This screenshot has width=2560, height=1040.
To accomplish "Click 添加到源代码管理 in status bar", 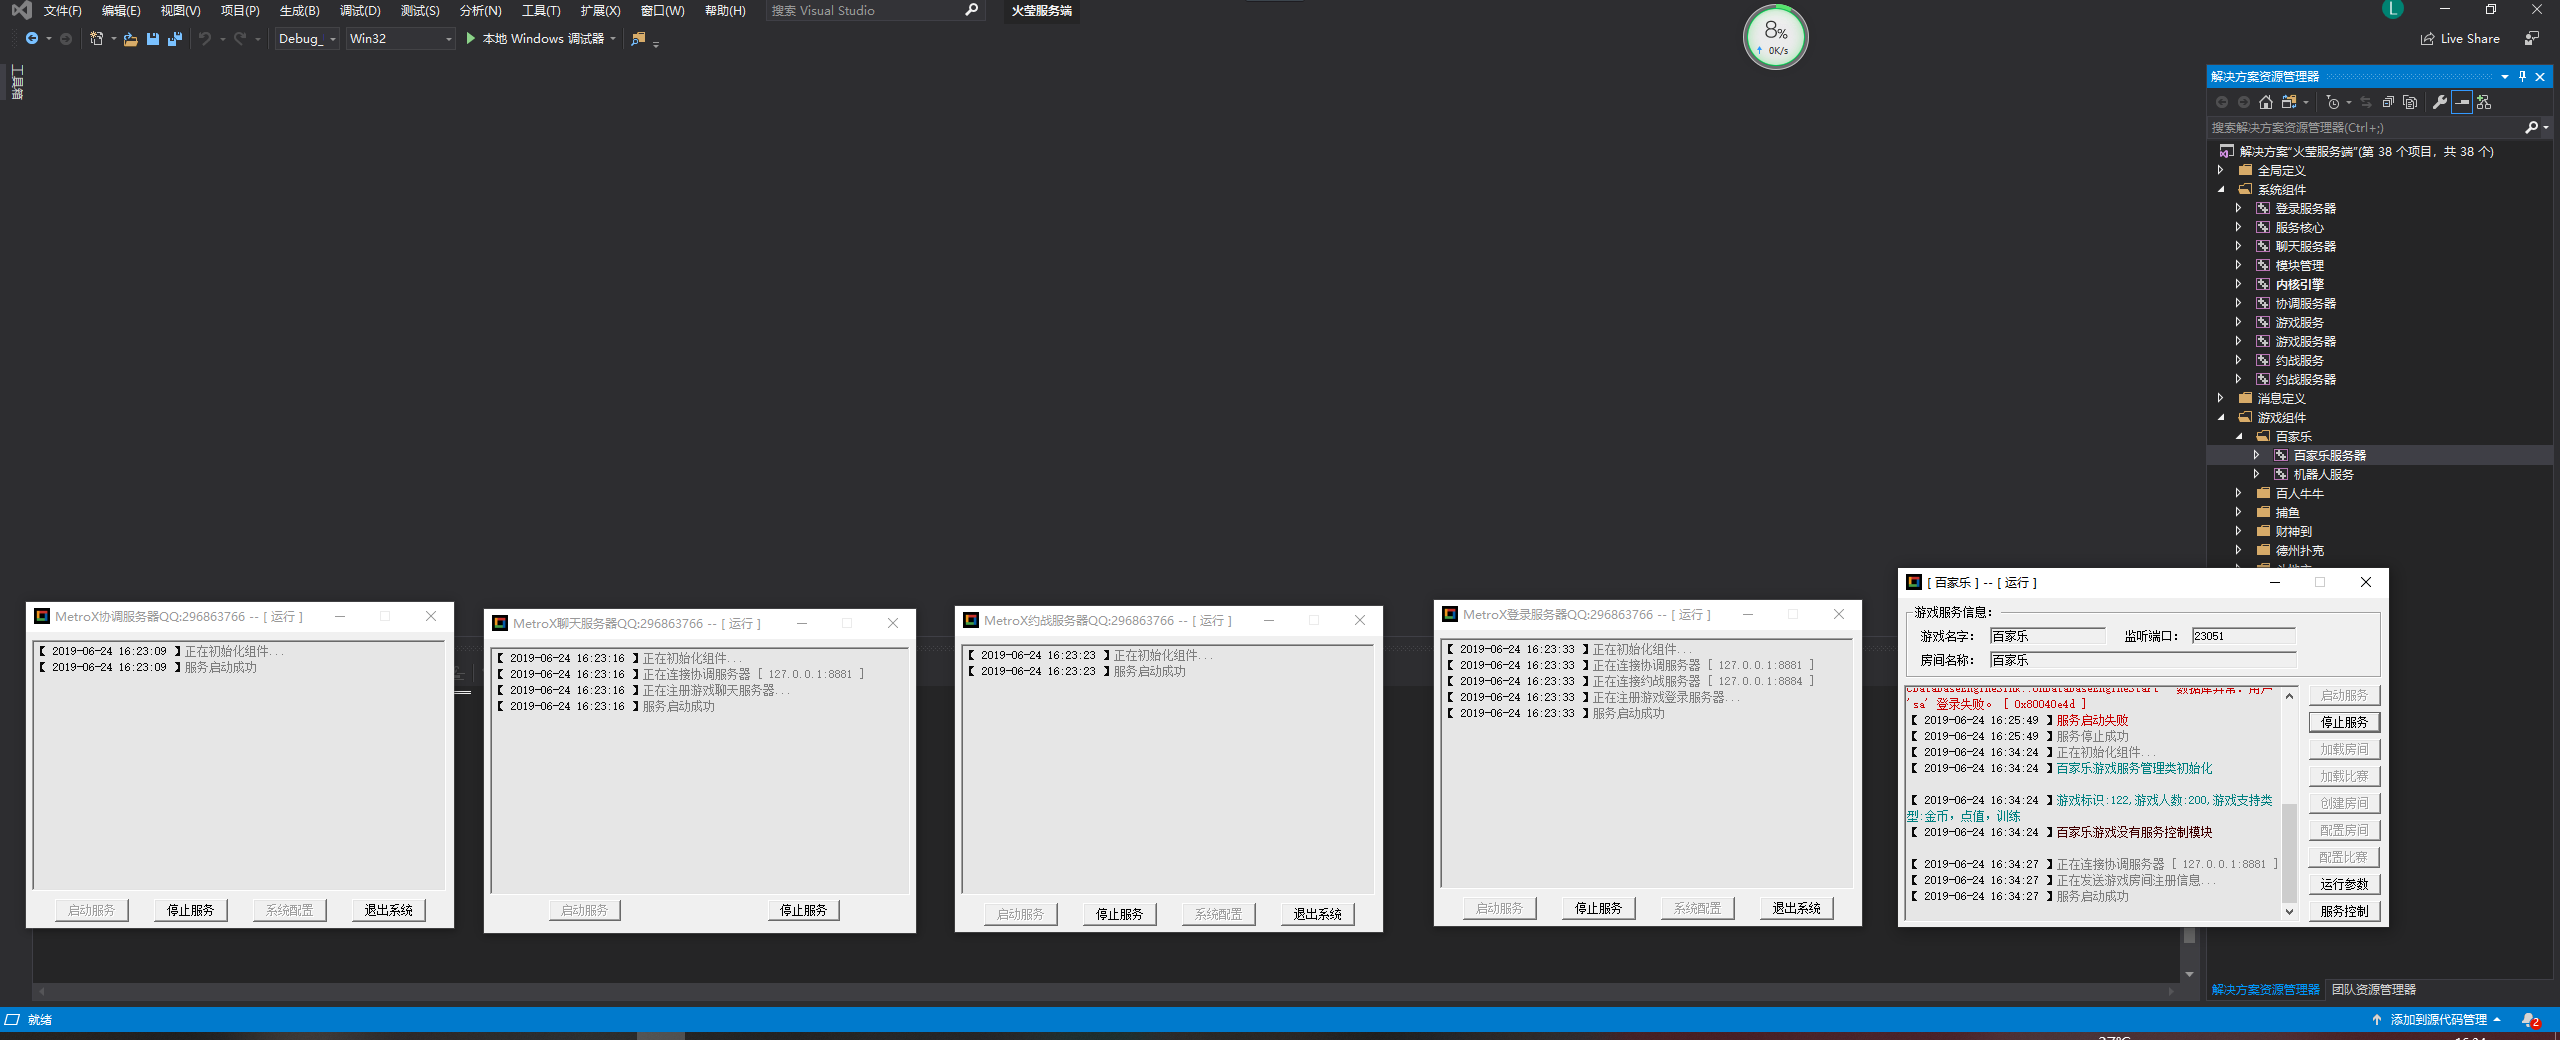I will tap(2438, 1020).
